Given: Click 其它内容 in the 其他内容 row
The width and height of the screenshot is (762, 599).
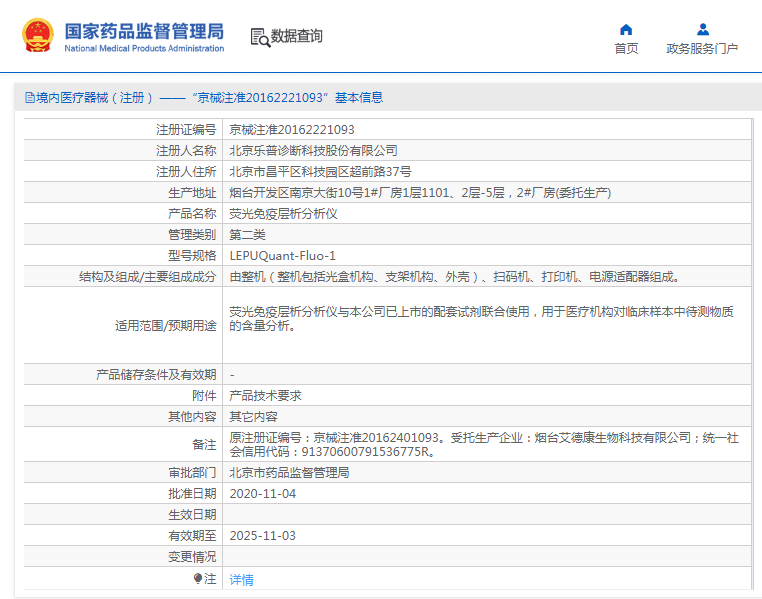Looking at the screenshot, I should (x=253, y=416).
